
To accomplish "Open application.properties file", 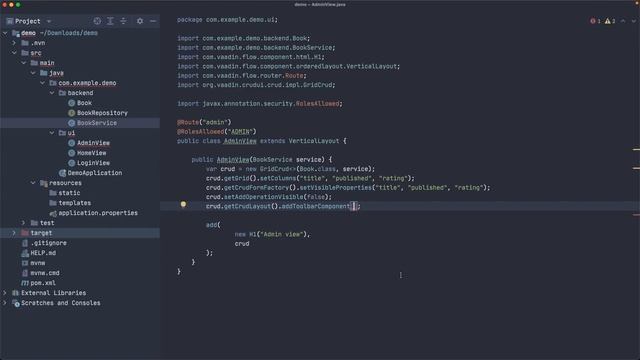I will 98,213.
